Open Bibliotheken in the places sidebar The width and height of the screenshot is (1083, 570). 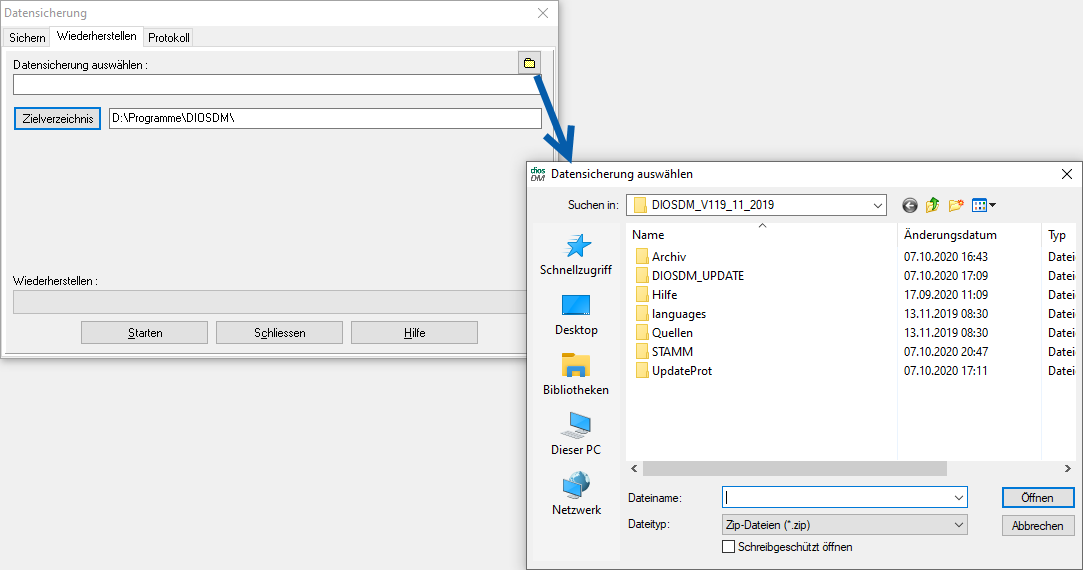pos(576,374)
